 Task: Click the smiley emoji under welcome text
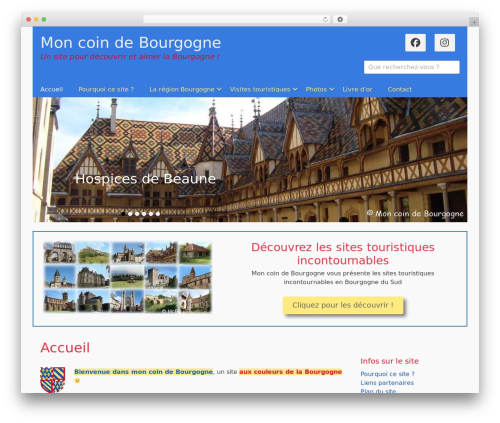(x=77, y=380)
